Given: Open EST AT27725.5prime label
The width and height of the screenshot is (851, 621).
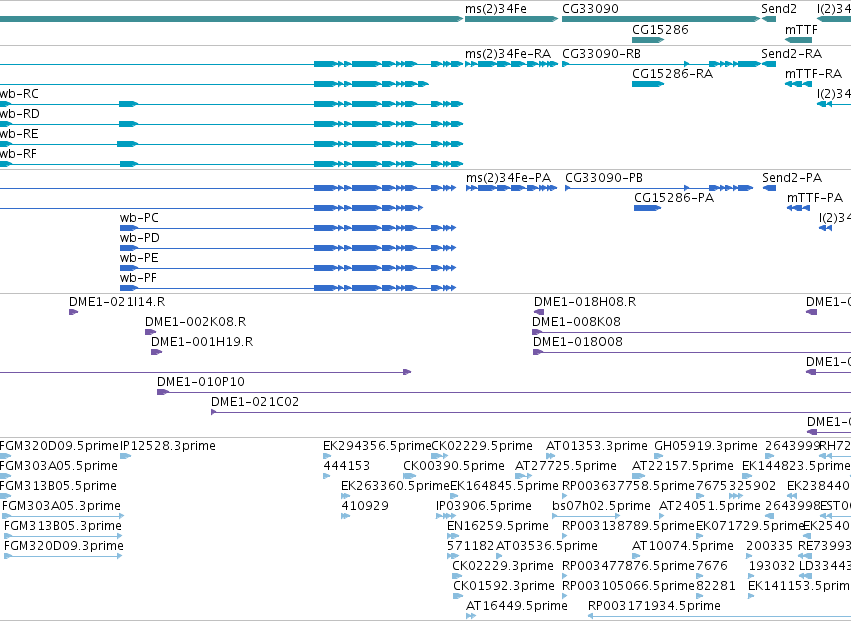Looking at the screenshot, I should point(566,466).
